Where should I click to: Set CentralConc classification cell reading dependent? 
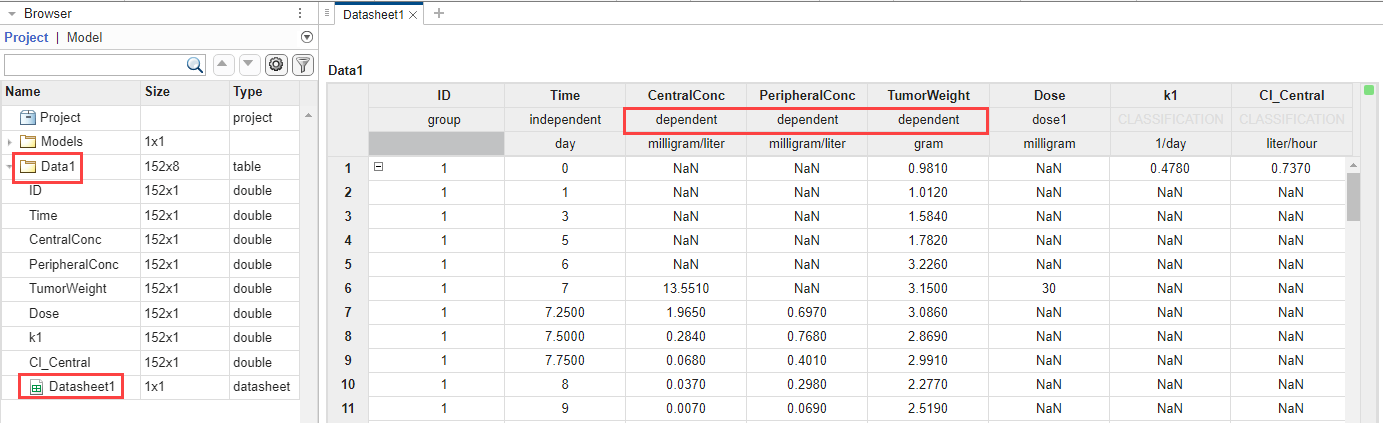(x=686, y=120)
